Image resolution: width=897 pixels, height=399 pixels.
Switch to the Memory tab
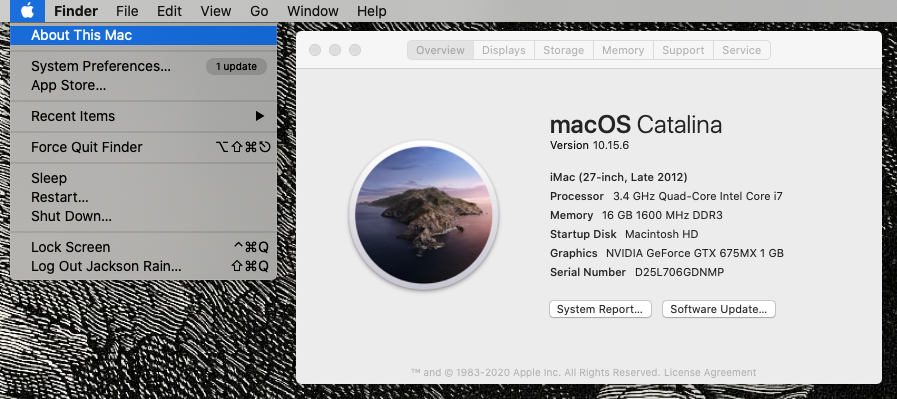click(623, 50)
